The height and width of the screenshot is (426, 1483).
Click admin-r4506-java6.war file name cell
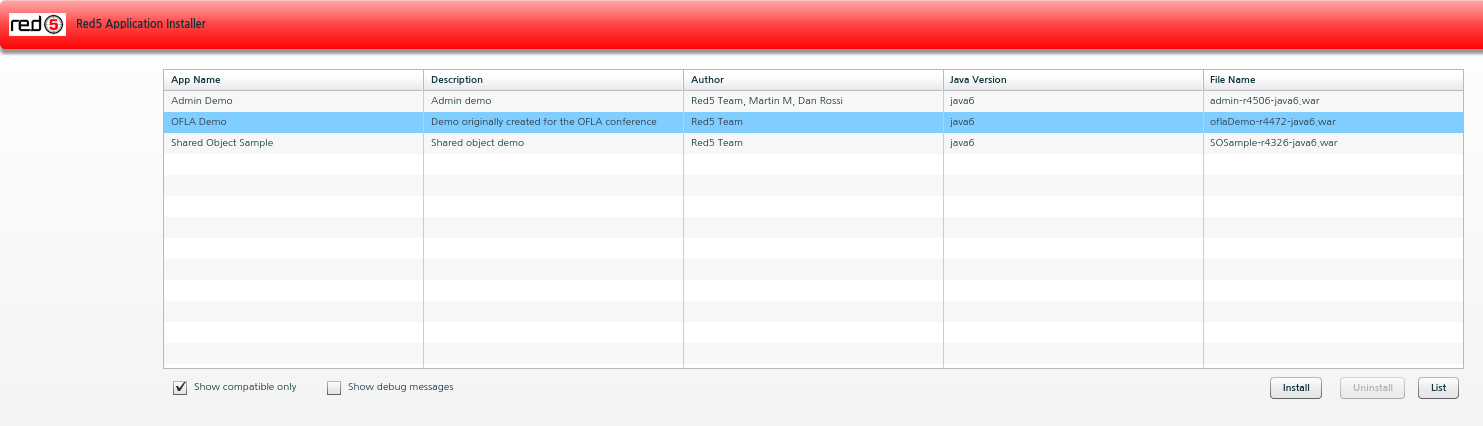tap(1272, 101)
